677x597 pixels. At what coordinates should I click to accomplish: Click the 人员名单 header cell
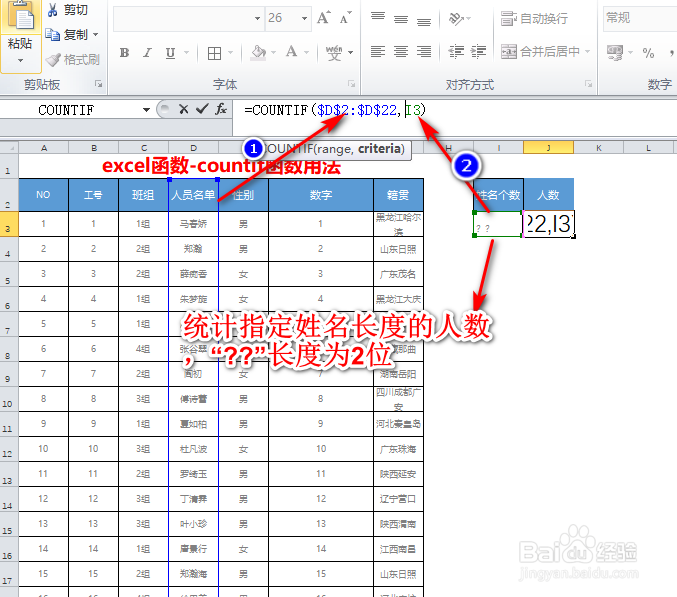click(193, 195)
